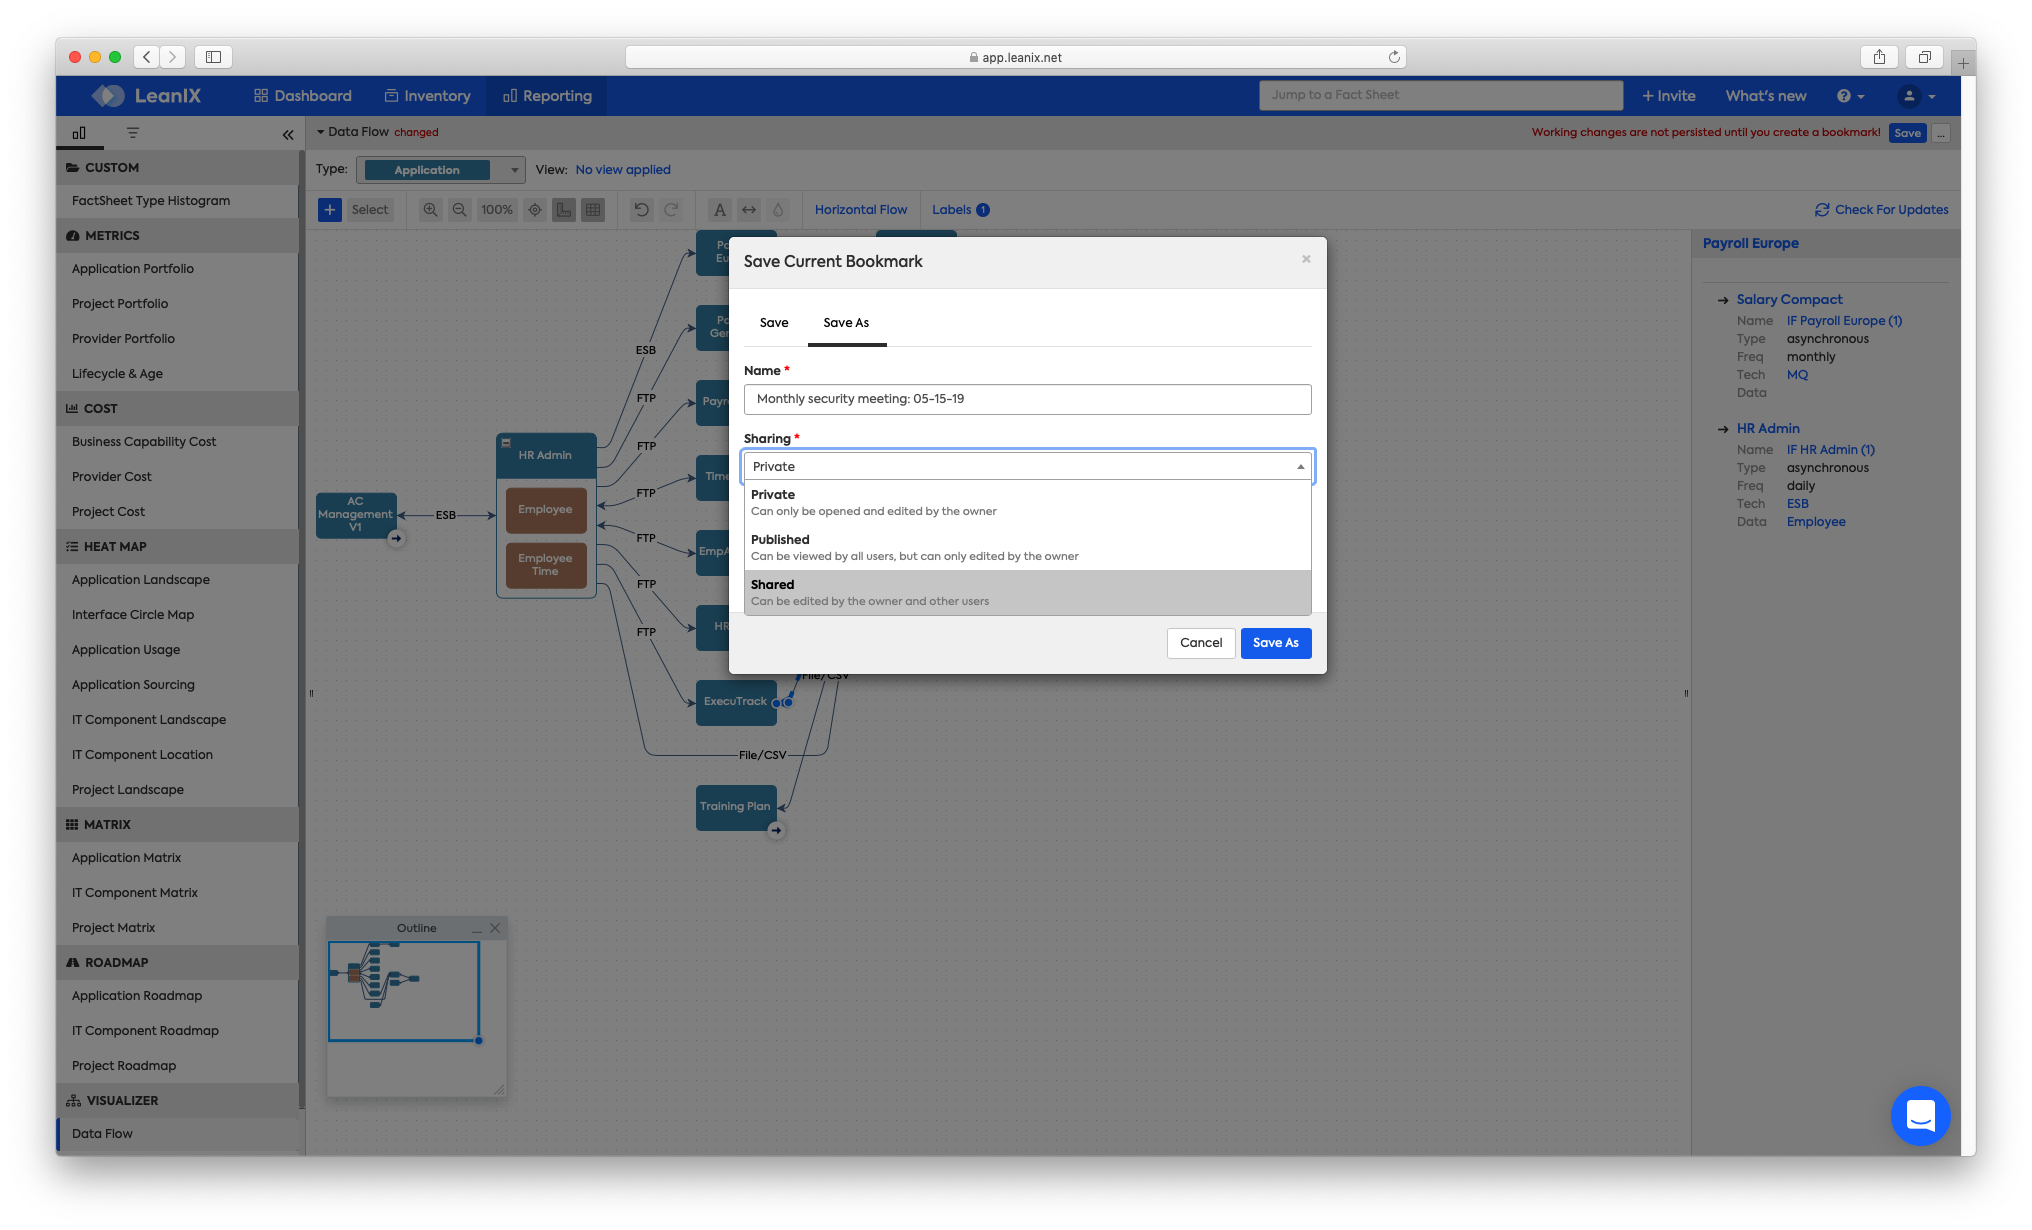
Task: Open the Reporting nav item
Action: coord(547,96)
